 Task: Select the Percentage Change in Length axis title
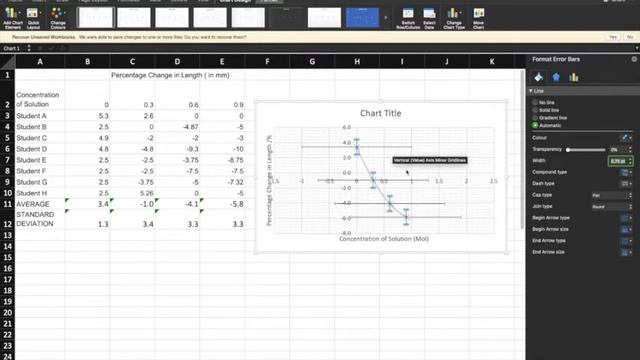(269, 180)
